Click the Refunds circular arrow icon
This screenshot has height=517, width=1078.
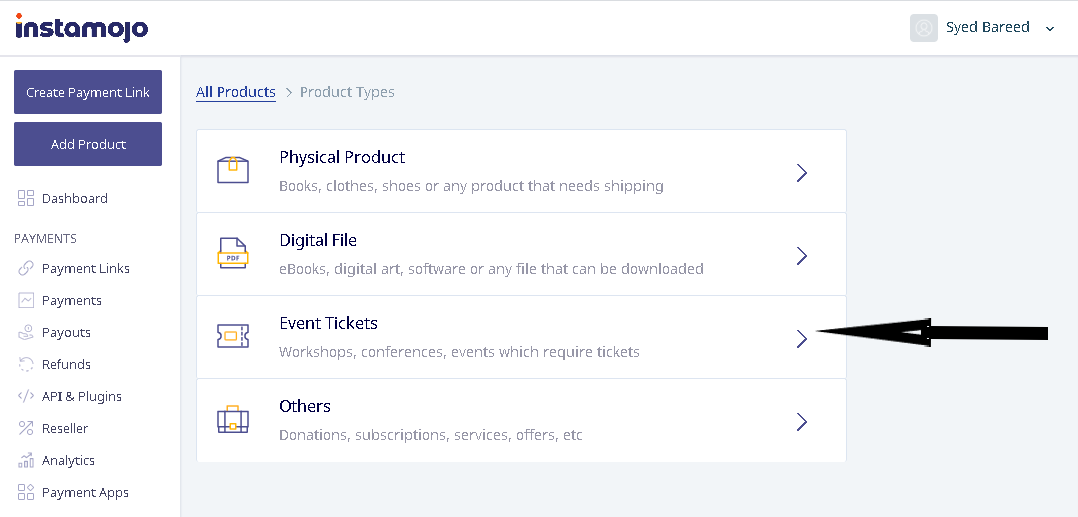(26, 364)
